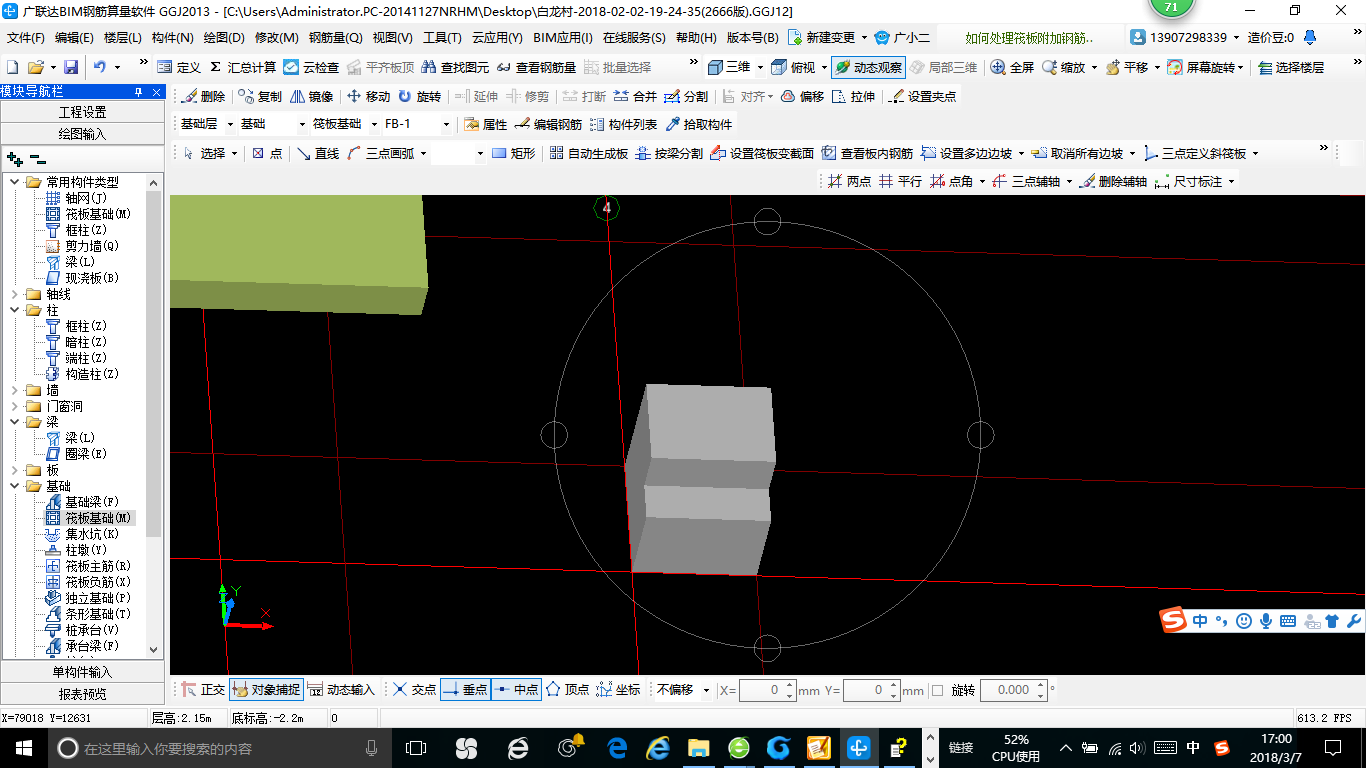Expand the 门窗洞 tree node

coord(14,406)
